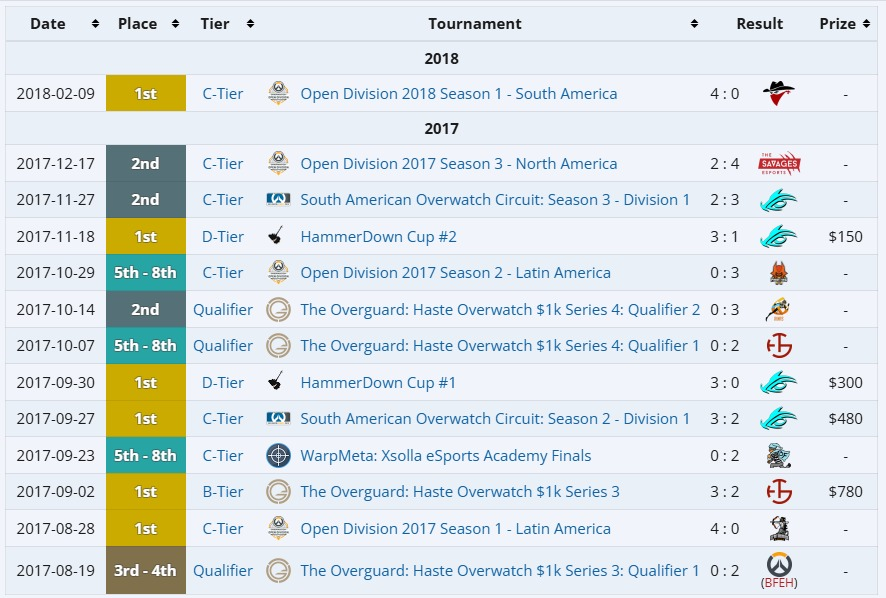This screenshot has width=886, height=598.
Task: Sort table by Tournament column arrows
Action: pyautogui.click(x=694, y=24)
